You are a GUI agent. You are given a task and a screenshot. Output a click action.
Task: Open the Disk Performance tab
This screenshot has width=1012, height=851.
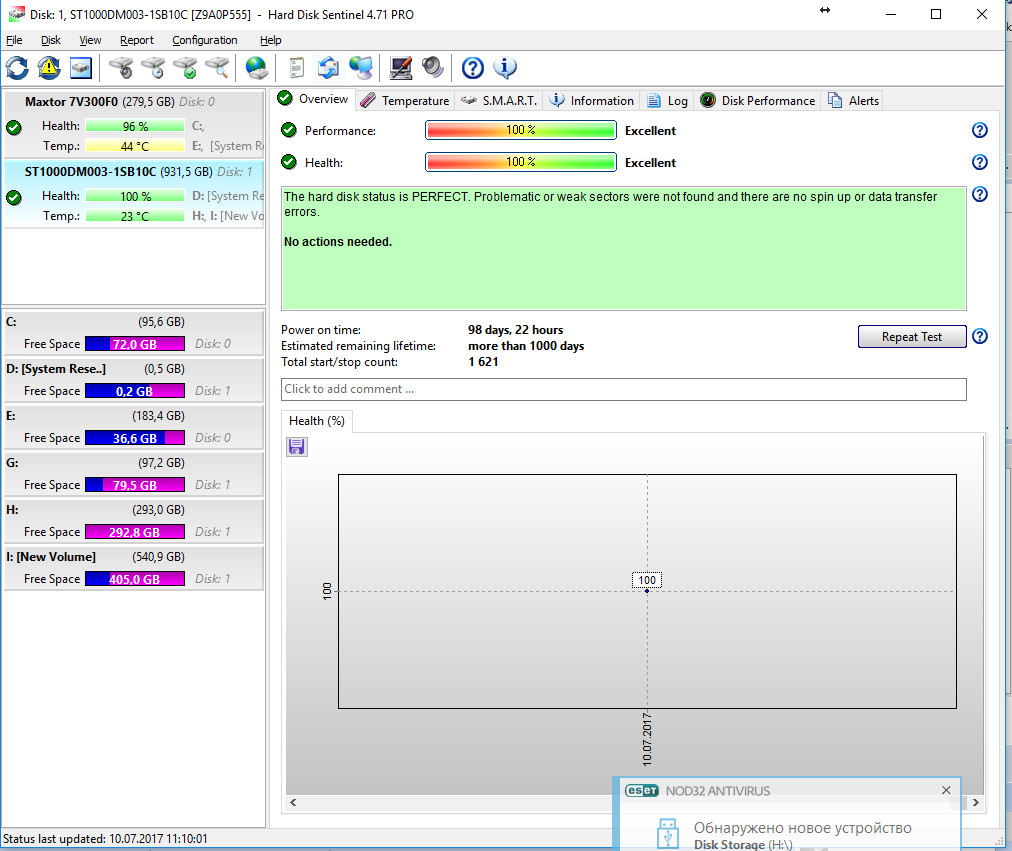(758, 100)
